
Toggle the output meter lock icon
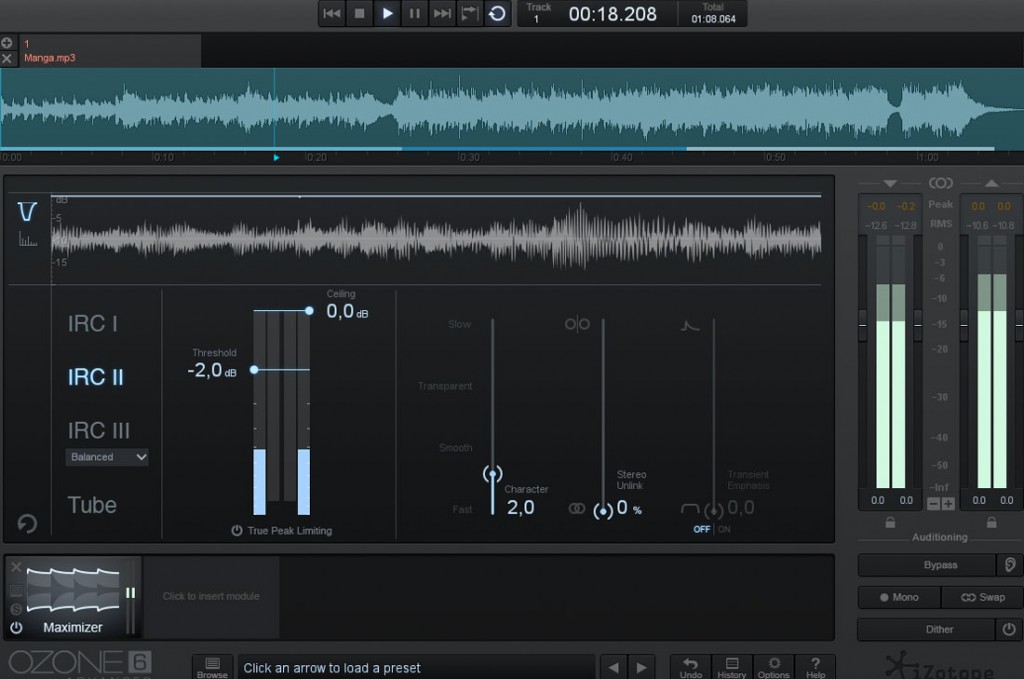click(x=991, y=522)
